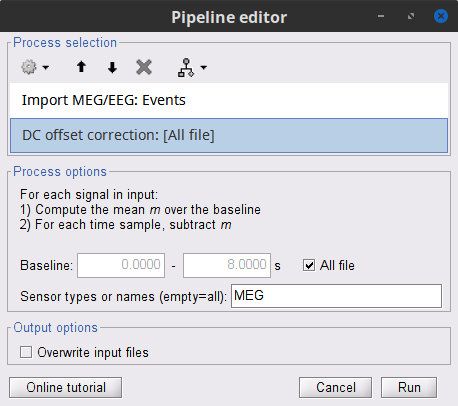This screenshot has width=458, height=406.
Task: Uncheck the All file checkbox
Action: coord(309,266)
